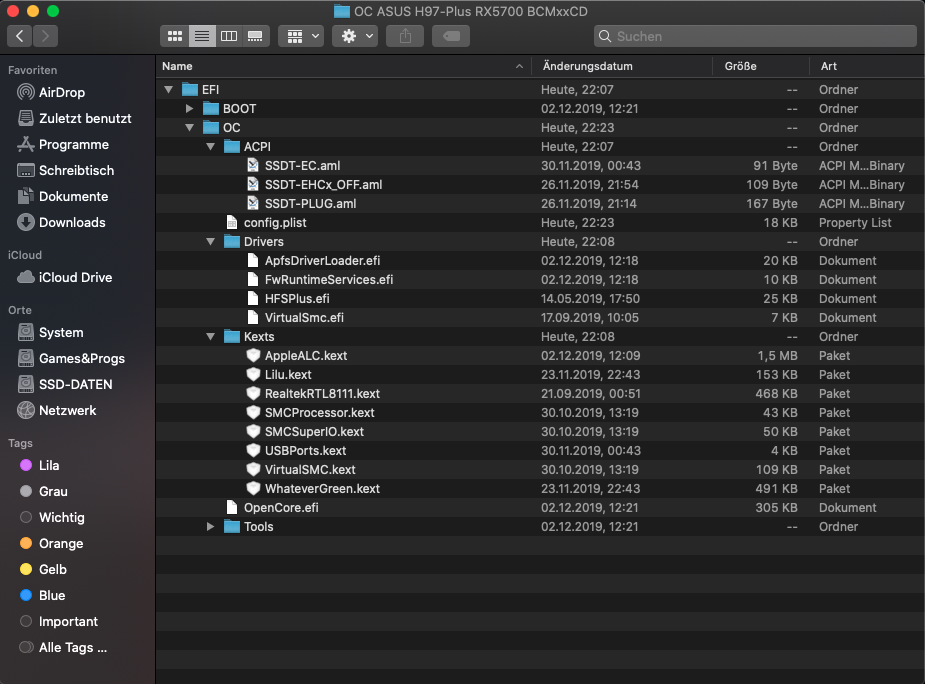The image size is (925, 684).
Task: Select the OpenCore.efi file icon
Action: coord(232,508)
